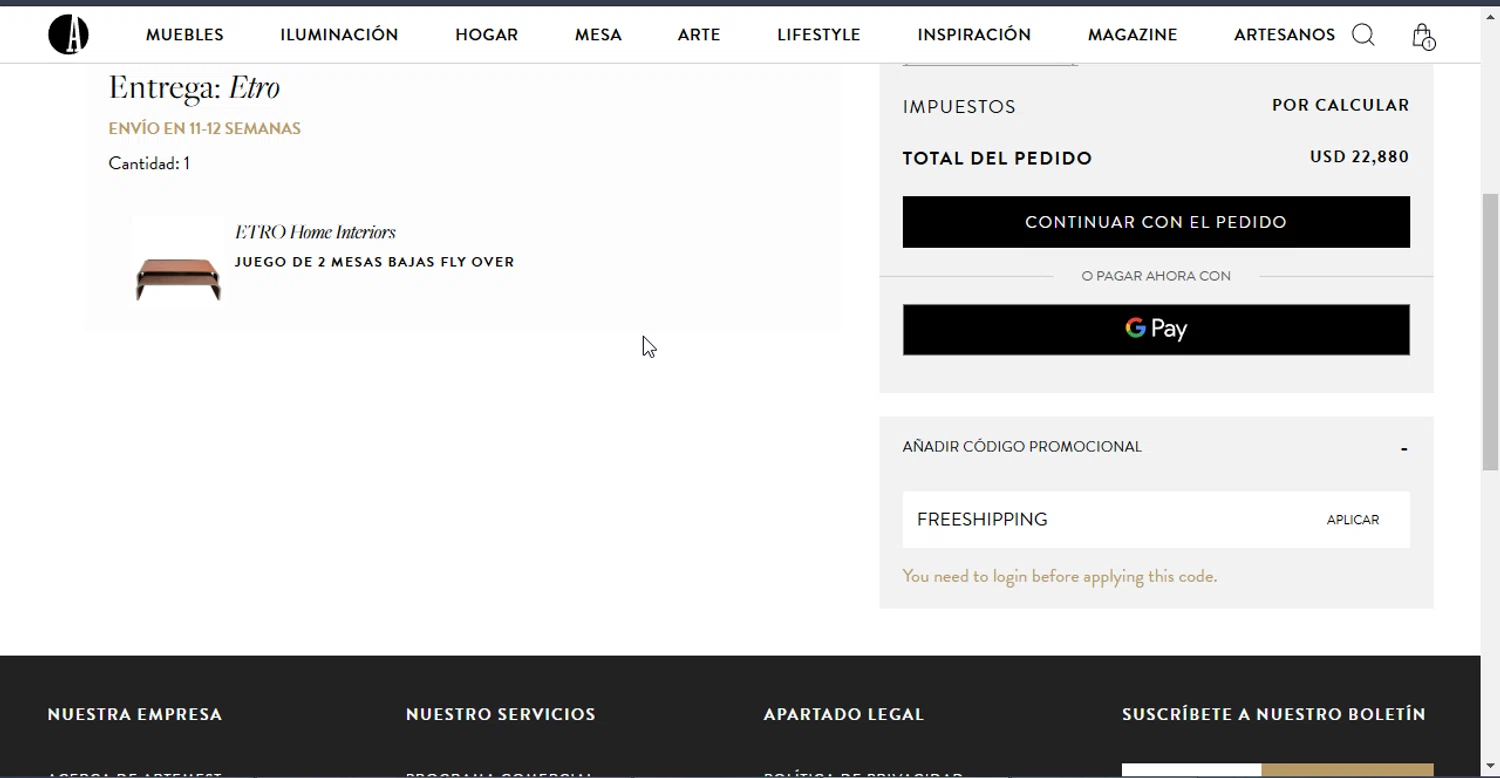This screenshot has height=778, width=1500.
Task: Click the Apartado Legal footer heading
Action: 844,714
